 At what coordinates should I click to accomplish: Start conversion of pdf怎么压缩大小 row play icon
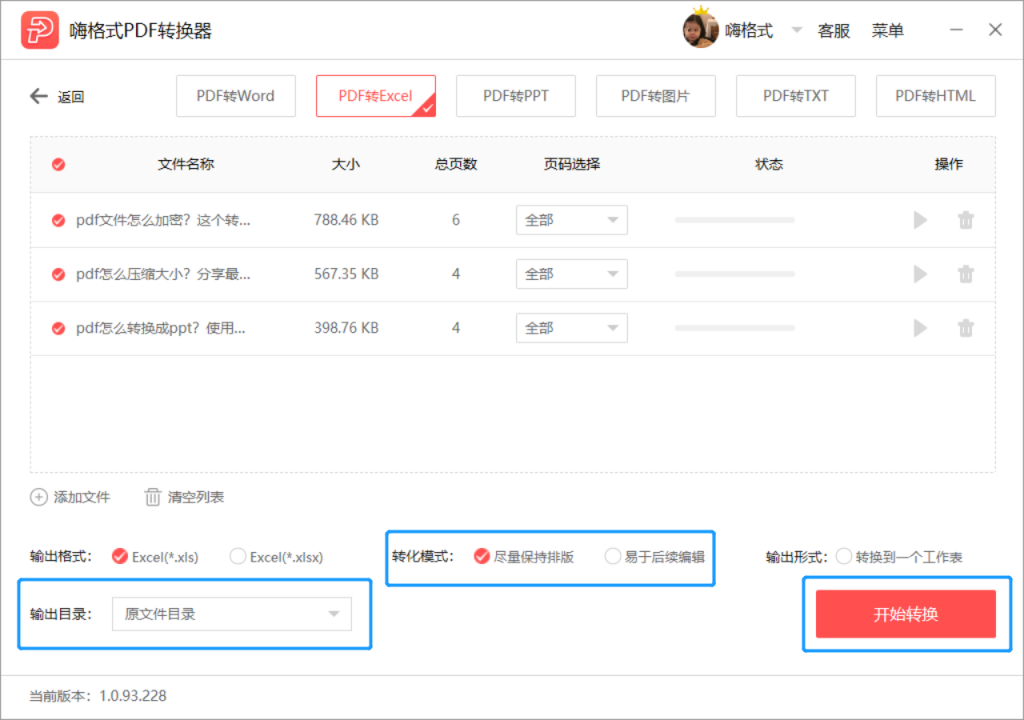[920, 274]
